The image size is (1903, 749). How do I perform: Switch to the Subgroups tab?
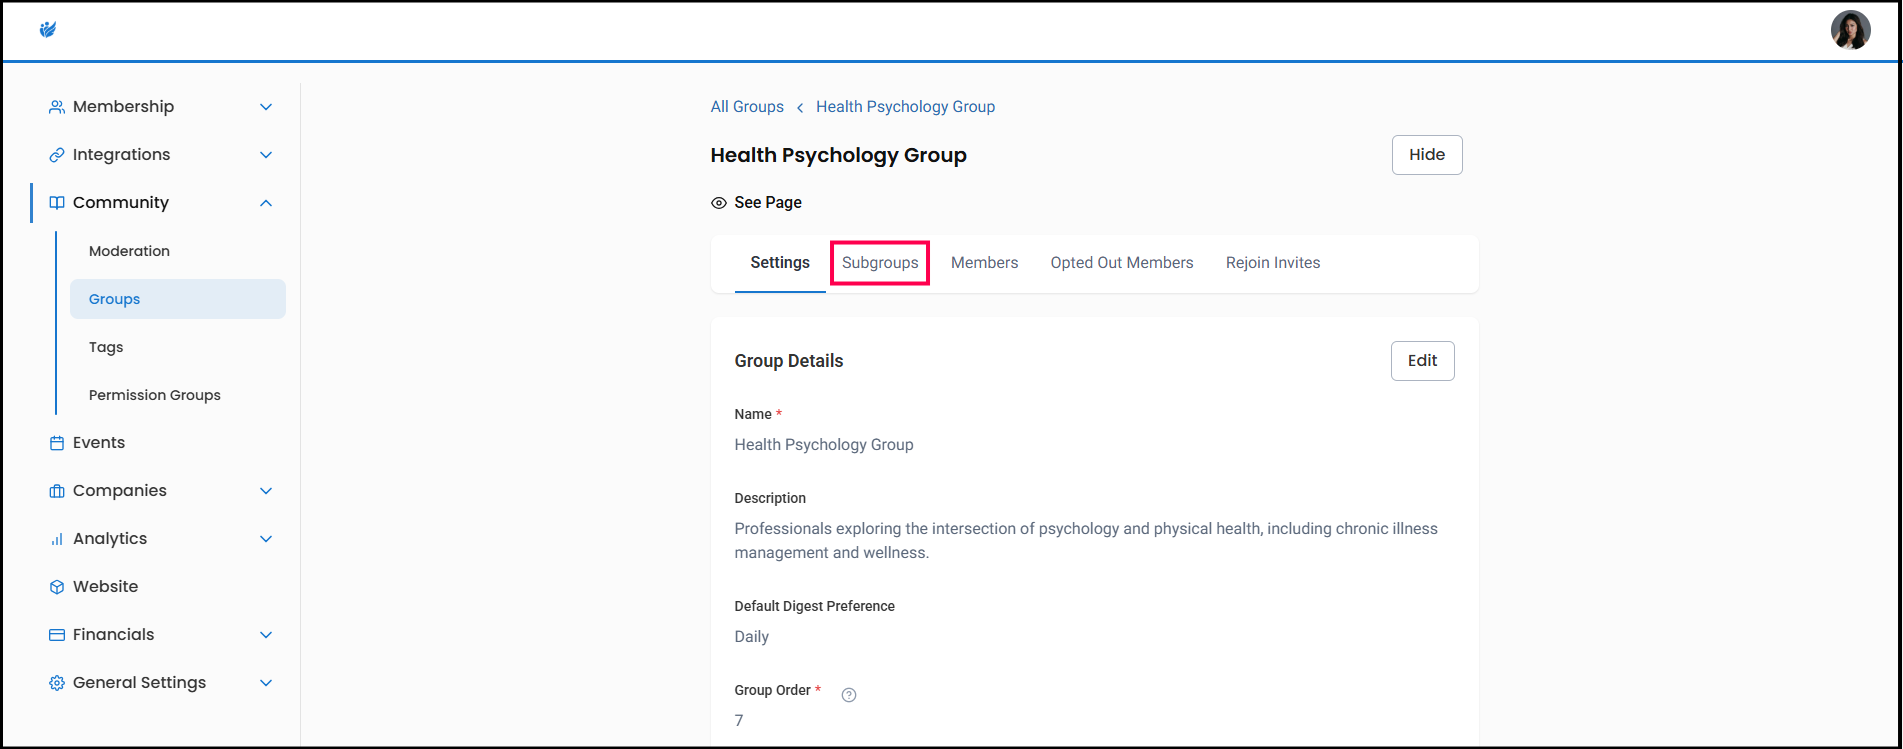(880, 263)
